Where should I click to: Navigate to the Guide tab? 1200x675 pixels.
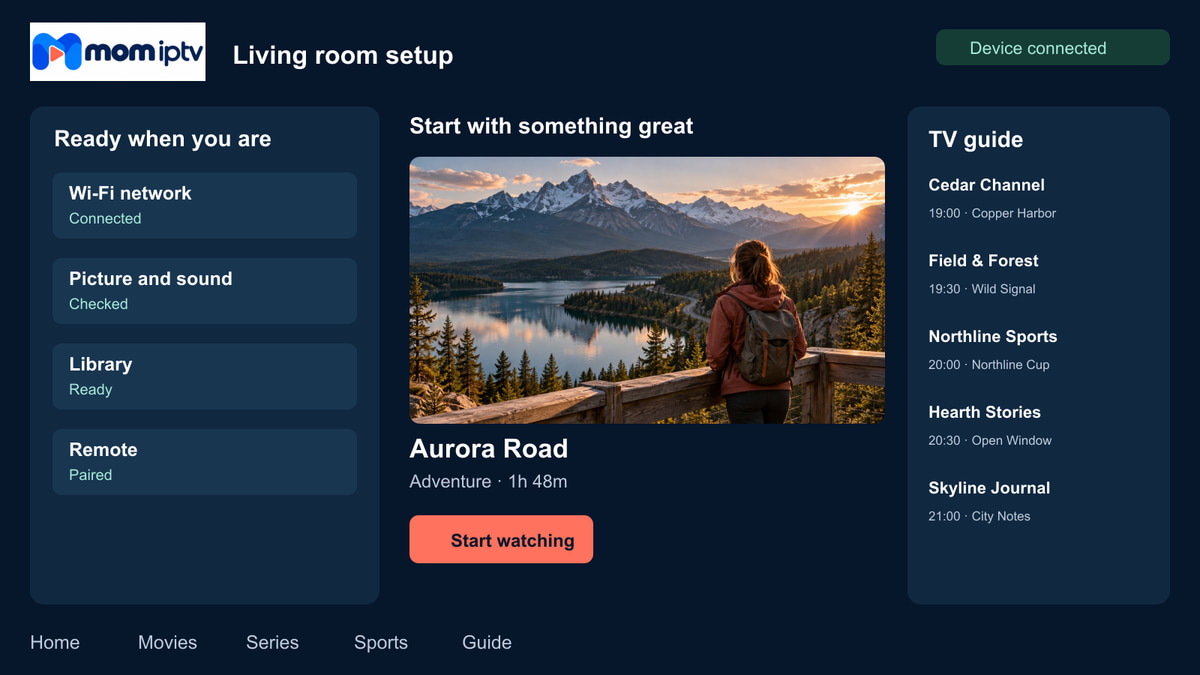tap(487, 643)
